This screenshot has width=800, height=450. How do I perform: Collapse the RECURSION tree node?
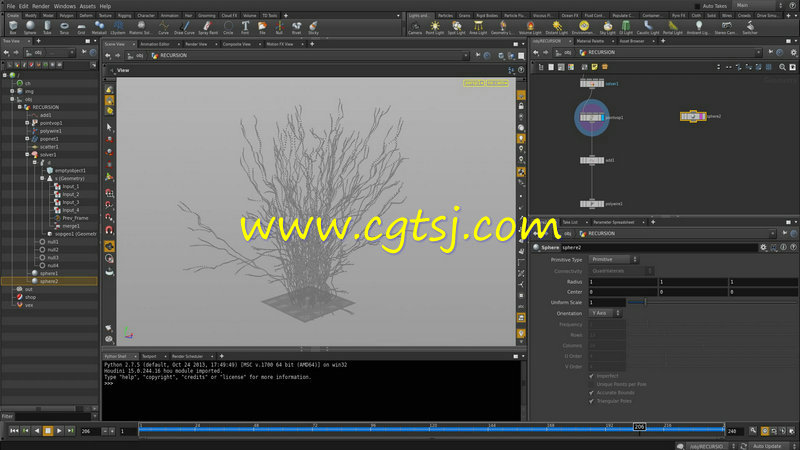pyautogui.click(x=20, y=107)
